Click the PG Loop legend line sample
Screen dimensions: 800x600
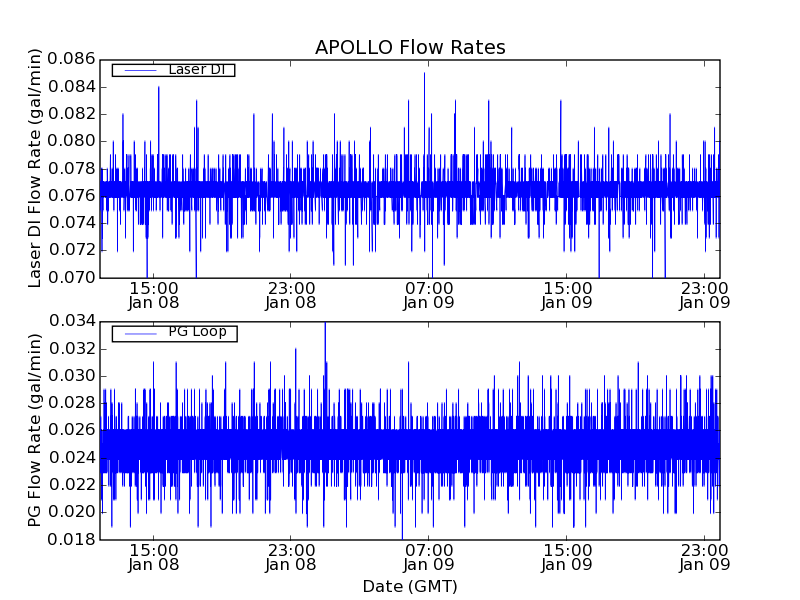pos(140,334)
